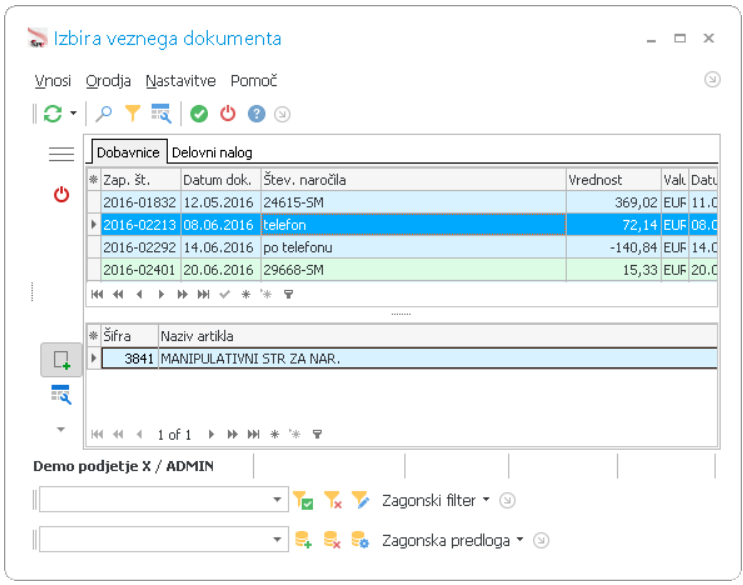Go to next page in upper grid navigator

pyautogui.click(x=182, y=295)
